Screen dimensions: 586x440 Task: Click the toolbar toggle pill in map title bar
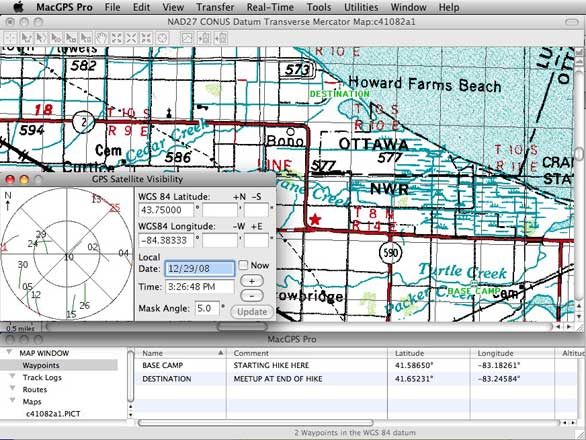572,22
